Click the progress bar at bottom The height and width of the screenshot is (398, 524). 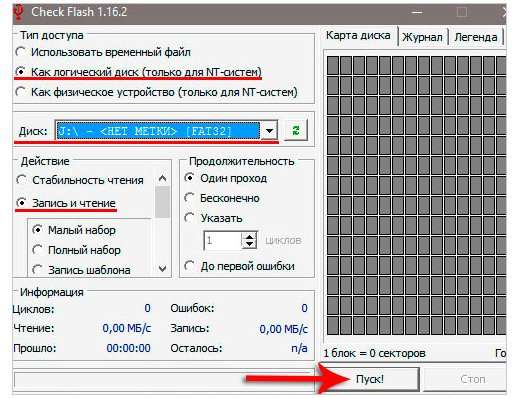coord(163,380)
